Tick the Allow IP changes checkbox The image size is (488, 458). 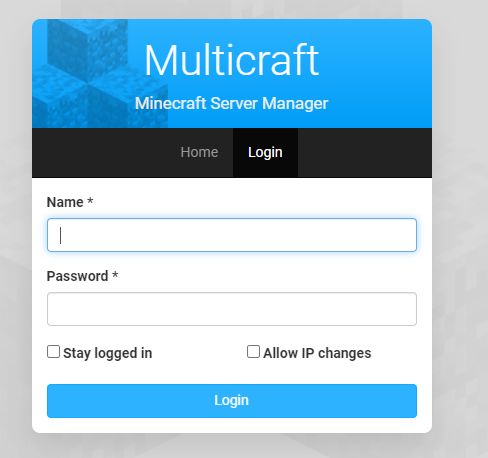[253, 352]
